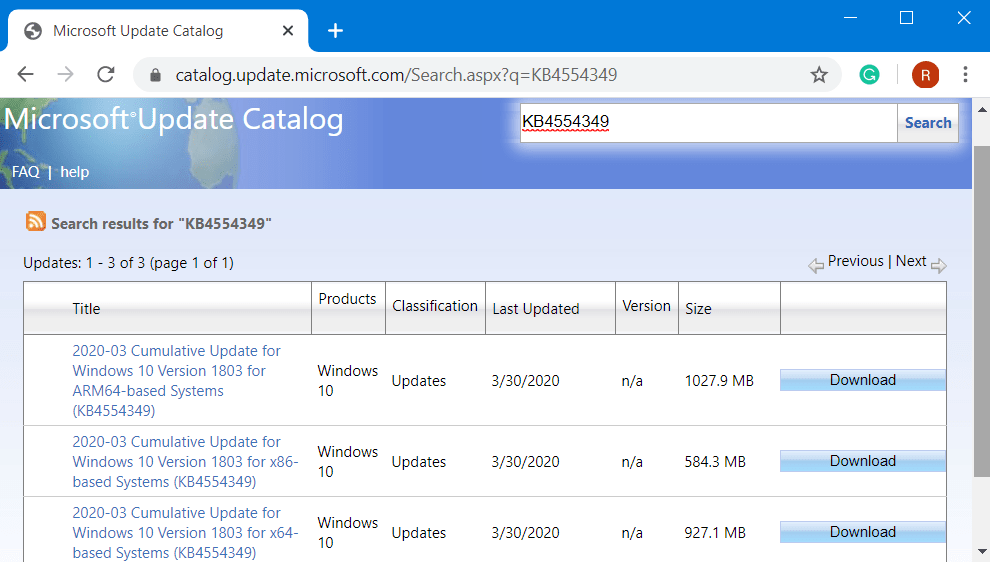Sort by Last Updated column header
Image resolution: width=990 pixels, height=562 pixels.
(536, 309)
